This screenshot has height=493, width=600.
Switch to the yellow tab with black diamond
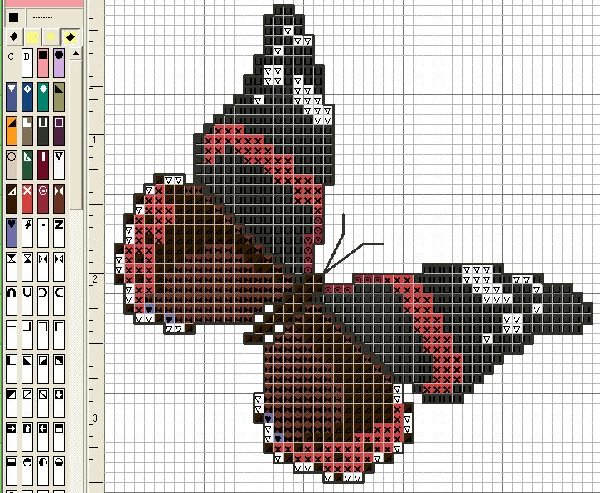coord(71,37)
